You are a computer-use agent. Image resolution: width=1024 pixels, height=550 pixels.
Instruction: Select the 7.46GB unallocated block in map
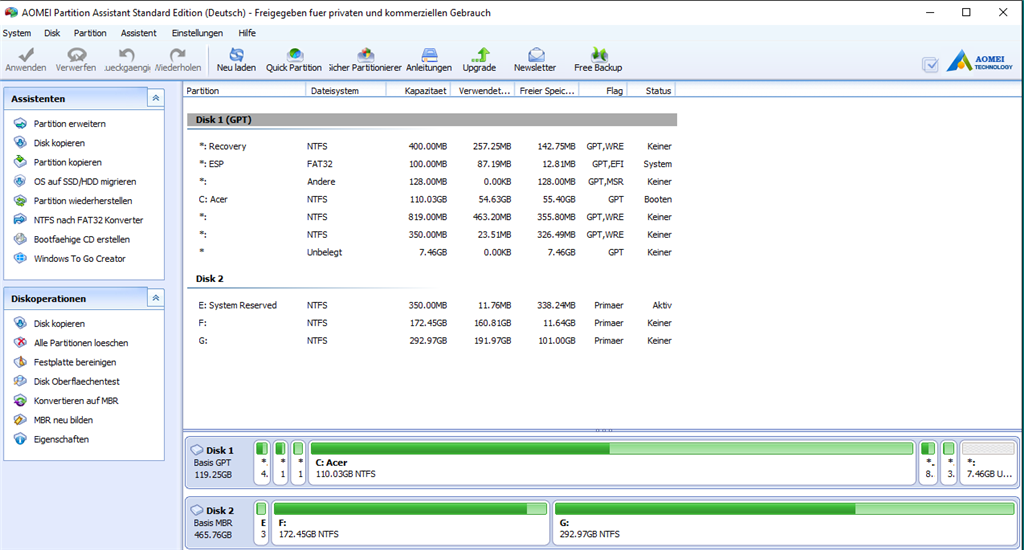pyautogui.click(x=988, y=462)
